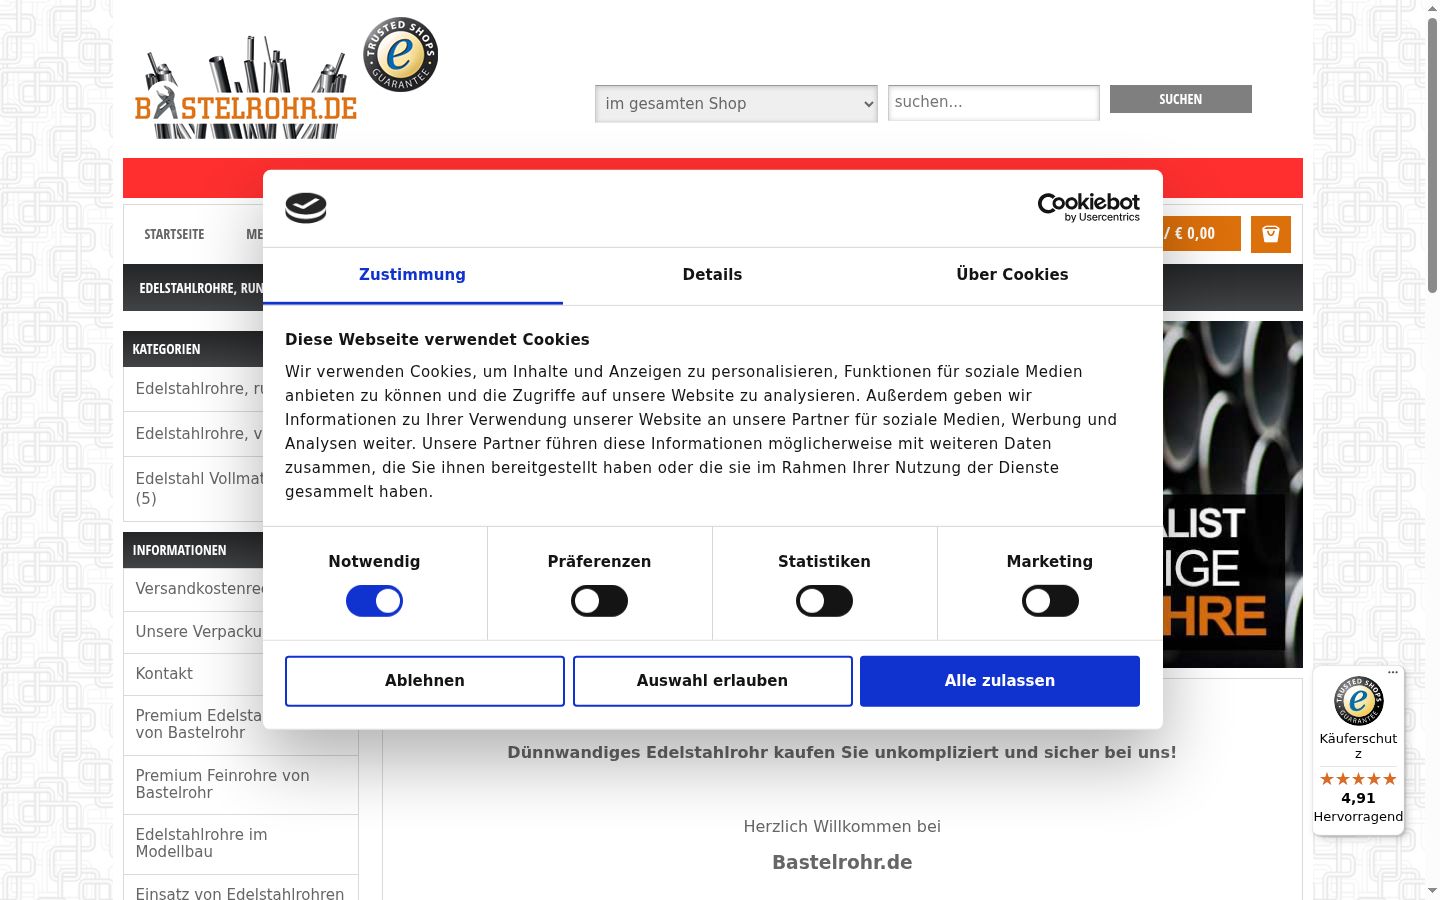The height and width of the screenshot is (900, 1440).
Task: Click the Cookiebot by Usercentrics logo
Action: (1089, 207)
